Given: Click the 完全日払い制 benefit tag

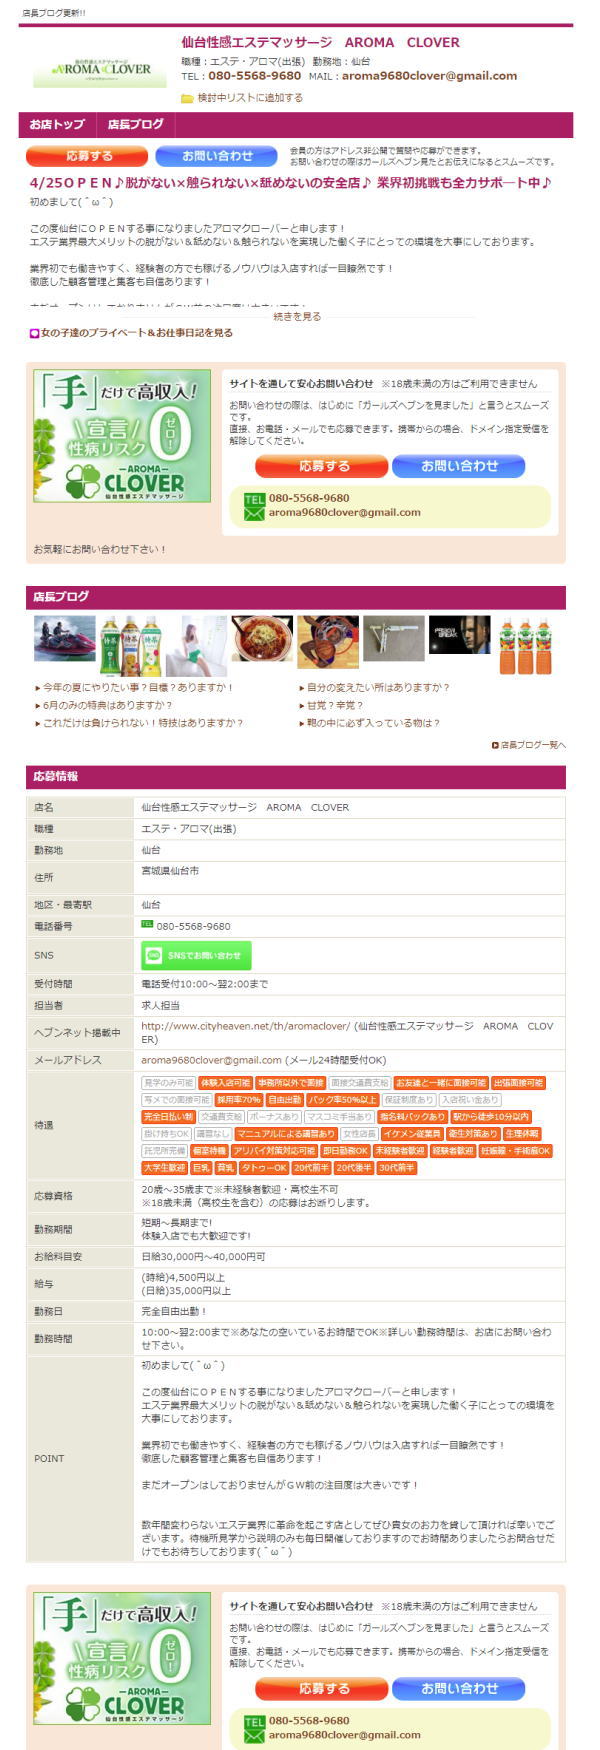Looking at the screenshot, I should 168,1117.
